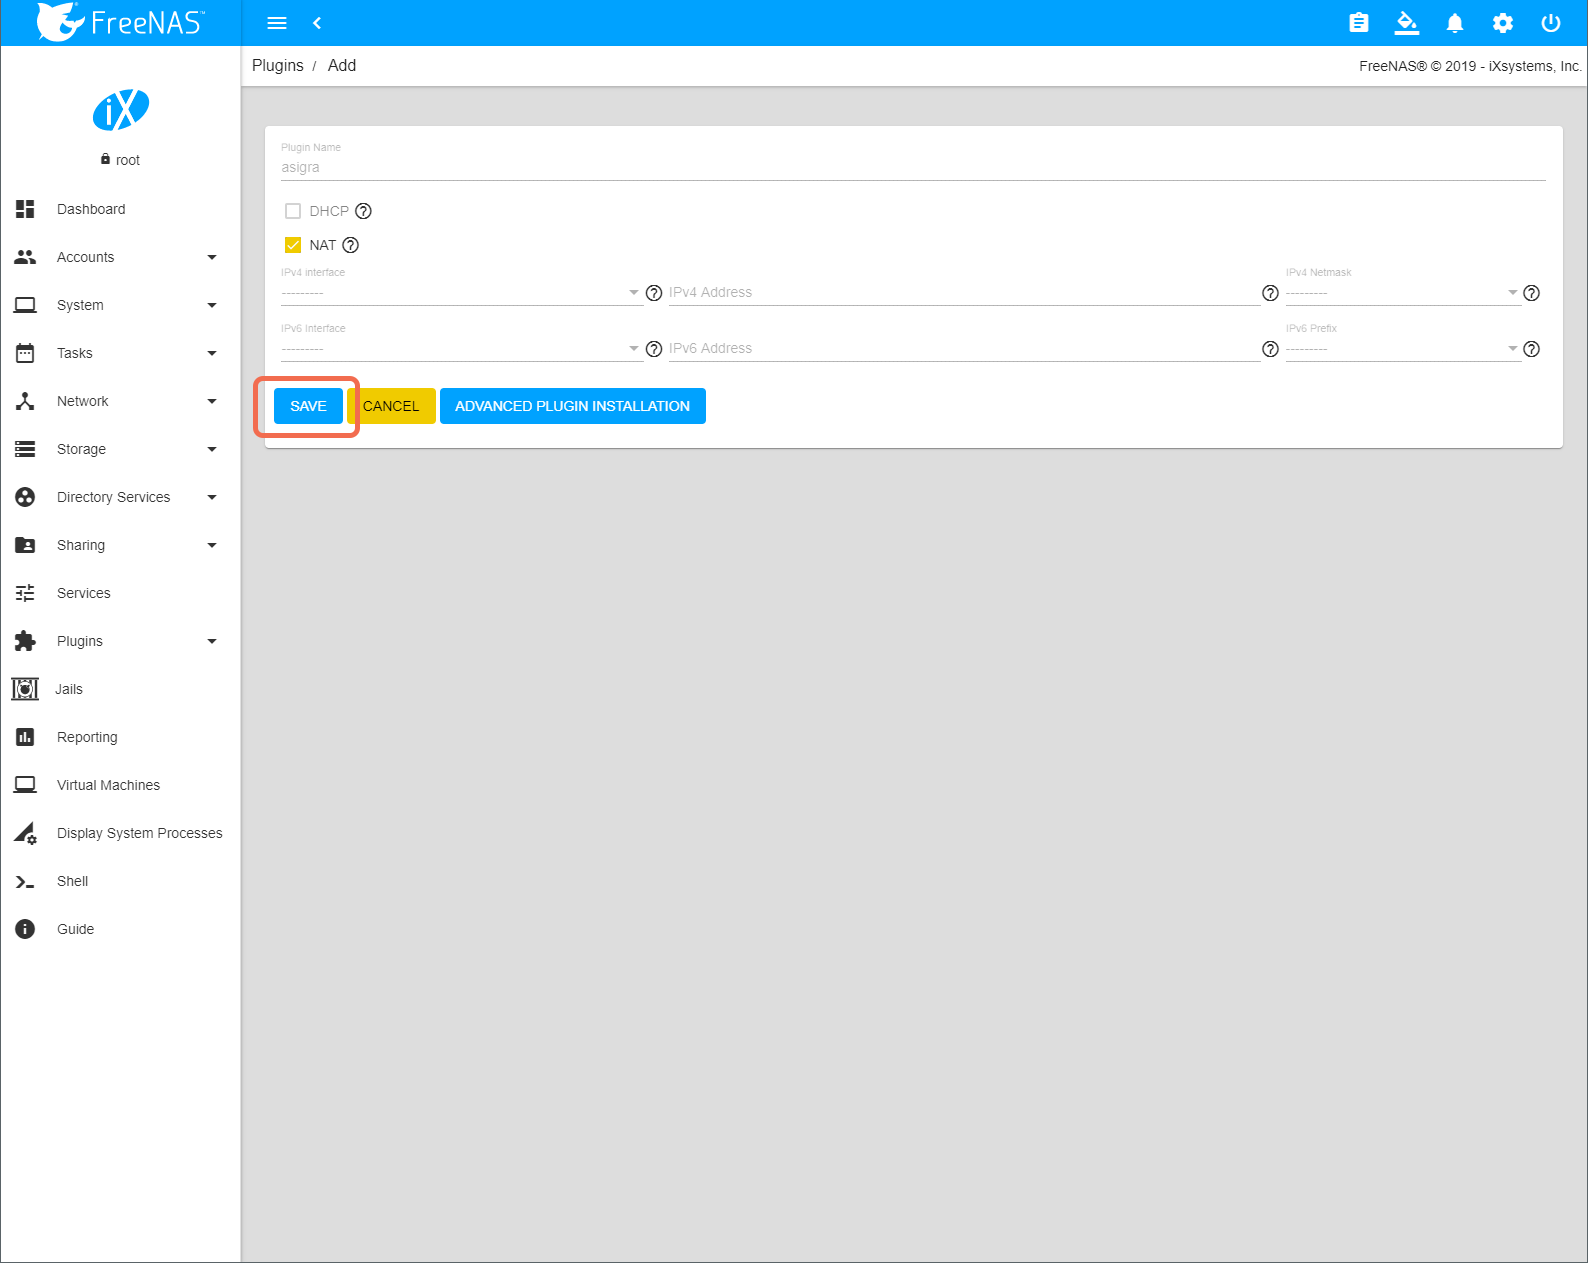Open the theme paint bucket icon

pyautogui.click(x=1407, y=23)
